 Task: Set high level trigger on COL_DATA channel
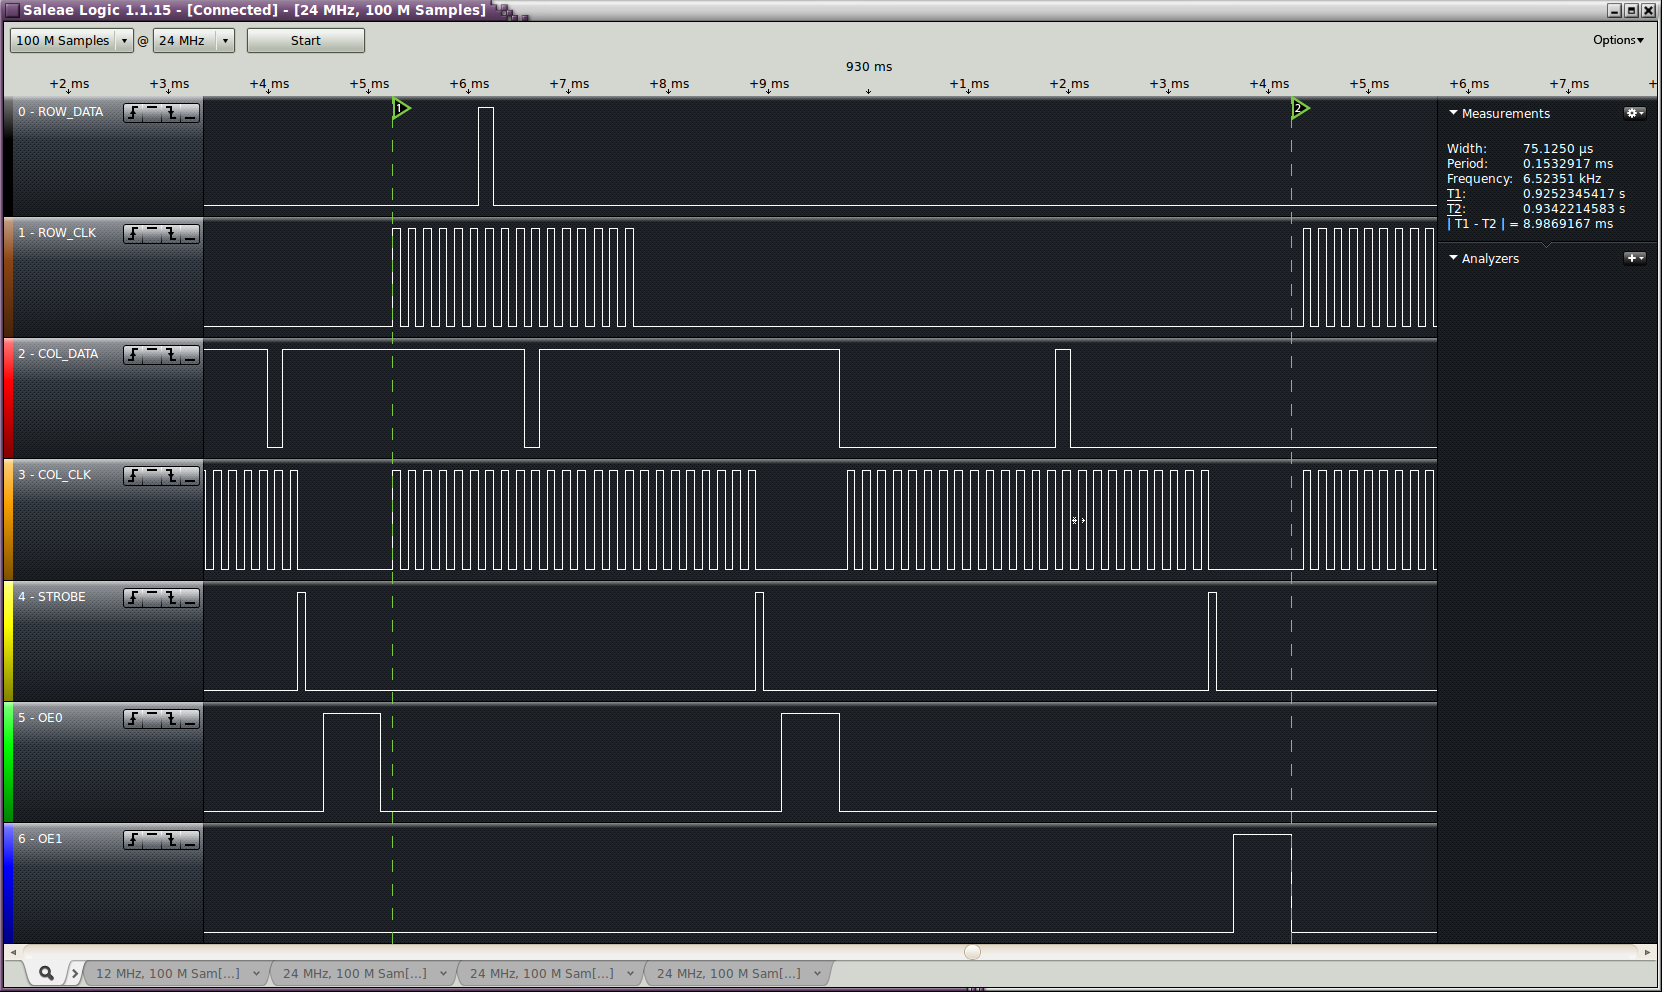(x=152, y=355)
